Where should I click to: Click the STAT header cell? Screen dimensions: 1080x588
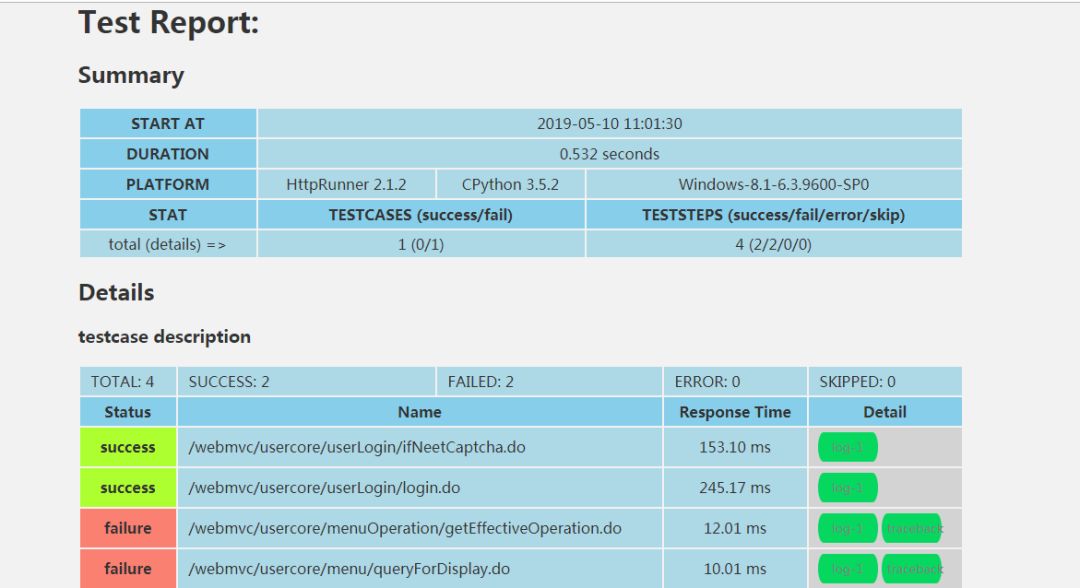168,215
